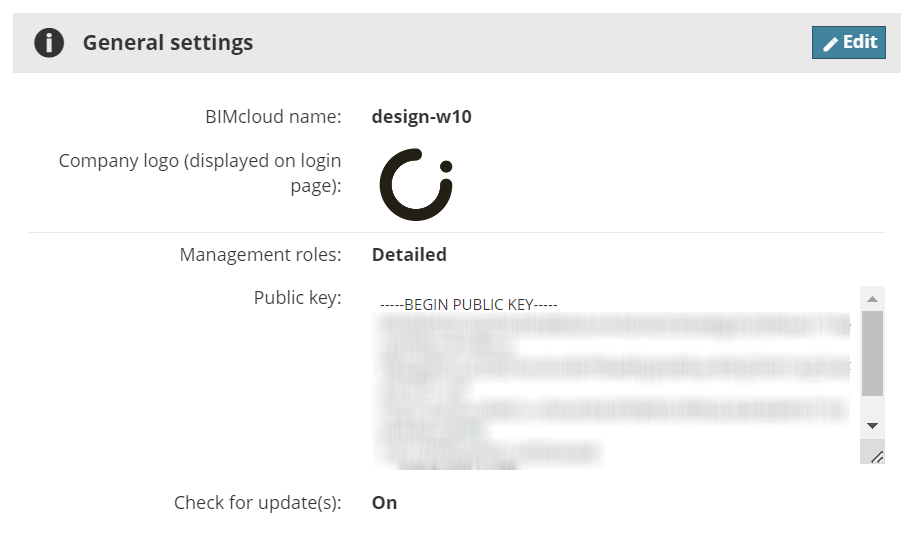The image size is (907, 555).
Task: Click the BEGIN PUBLIC KEY line
Action: [x=468, y=304]
